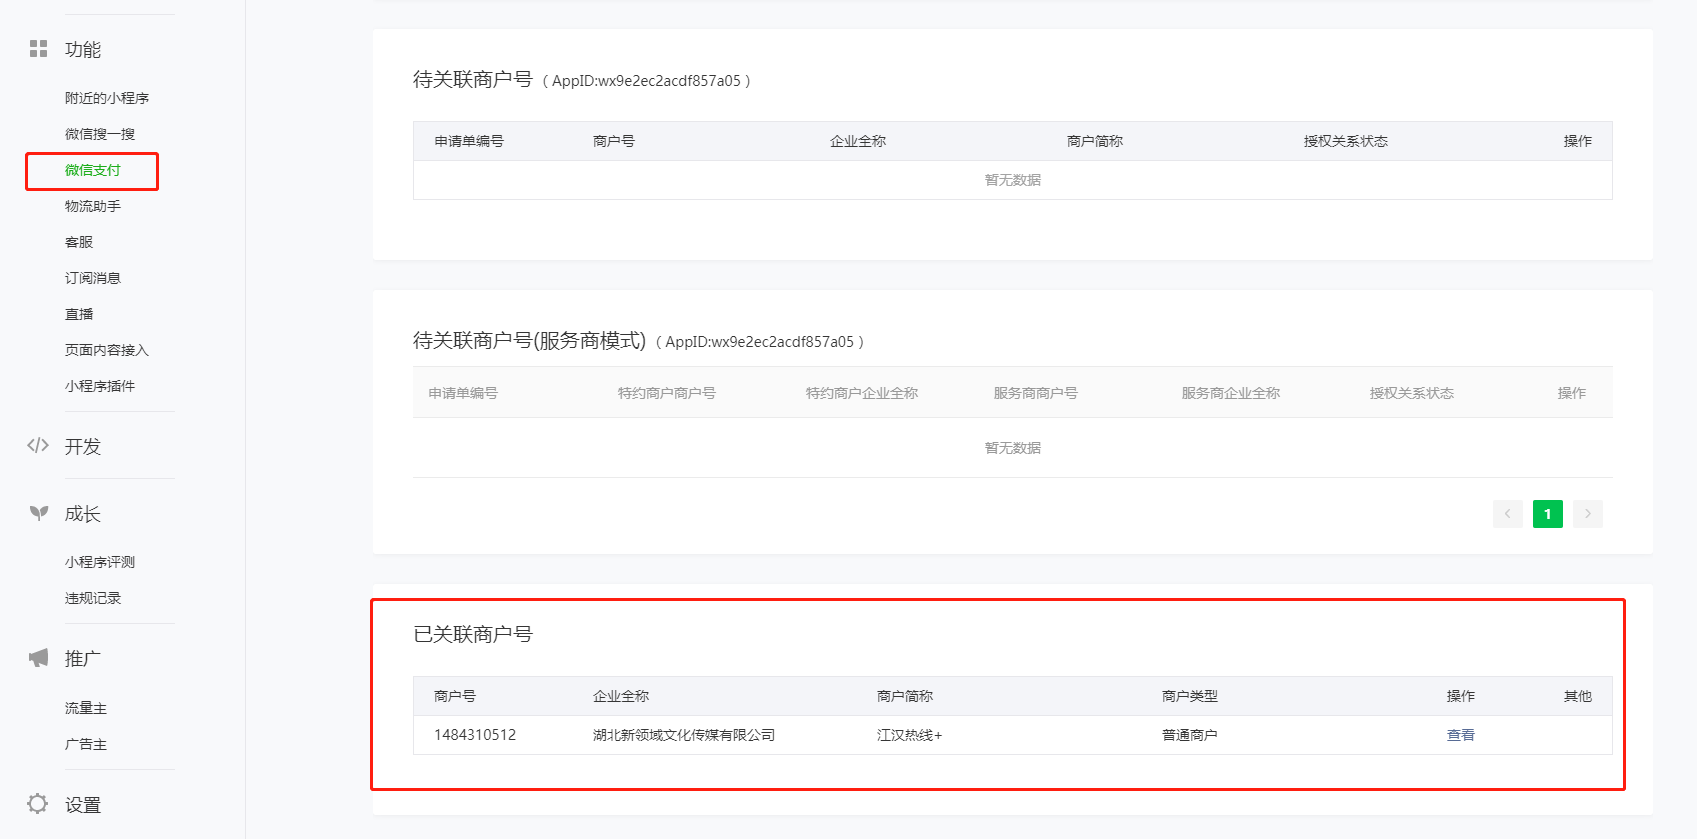This screenshot has height=839, width=1697.
Task: Click merchant number 1484310512 cell
Action: pyautogui.click(x=475, y=735)
